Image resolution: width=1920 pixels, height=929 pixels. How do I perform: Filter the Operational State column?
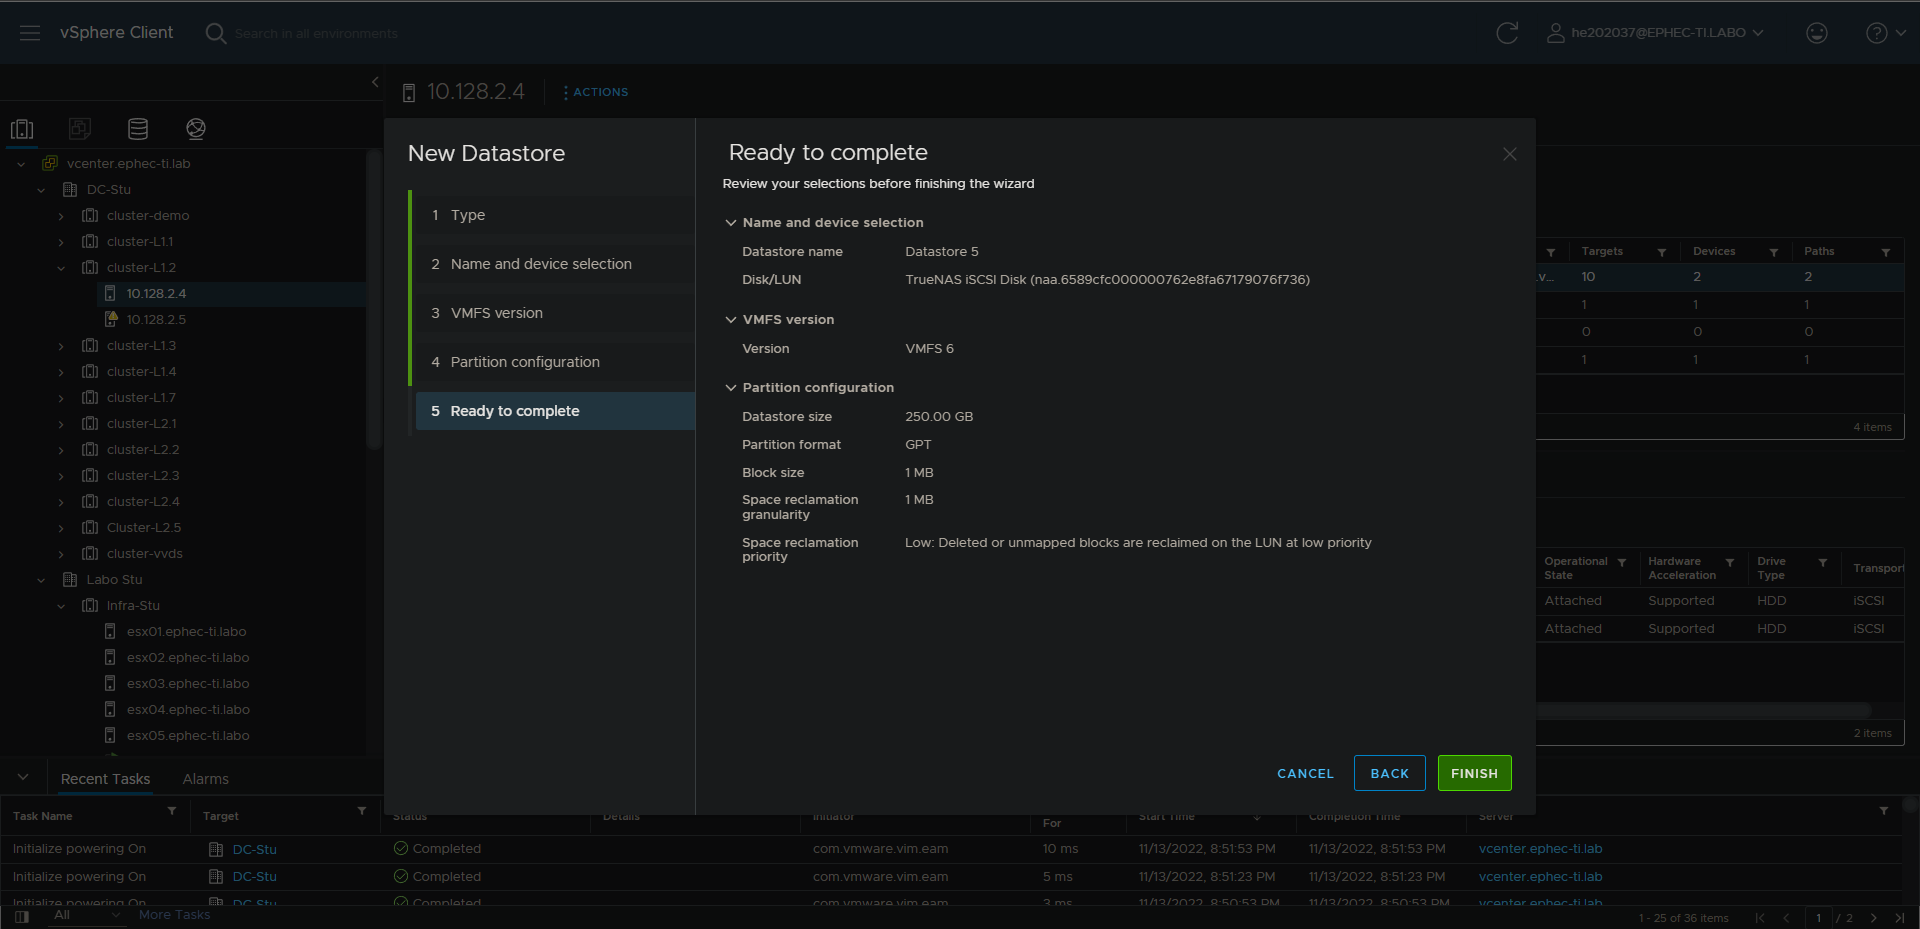click(1622, 563)
